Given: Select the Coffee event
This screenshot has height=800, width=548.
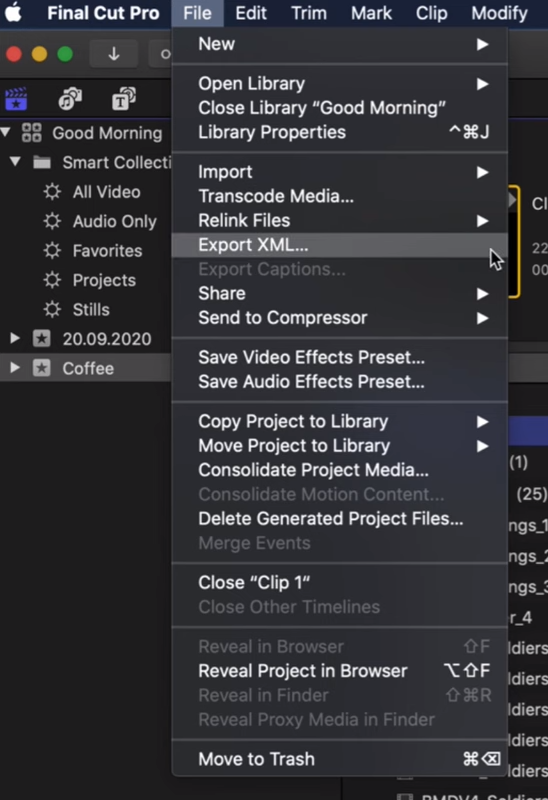Looking at the screenshot, I should point(88,368).
